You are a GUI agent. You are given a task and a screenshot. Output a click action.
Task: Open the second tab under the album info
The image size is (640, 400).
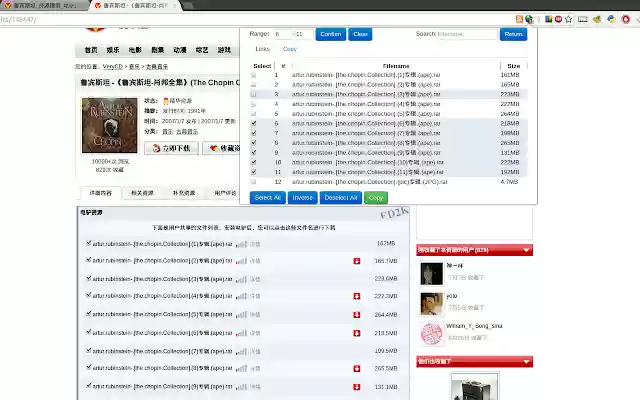[142, 193]
